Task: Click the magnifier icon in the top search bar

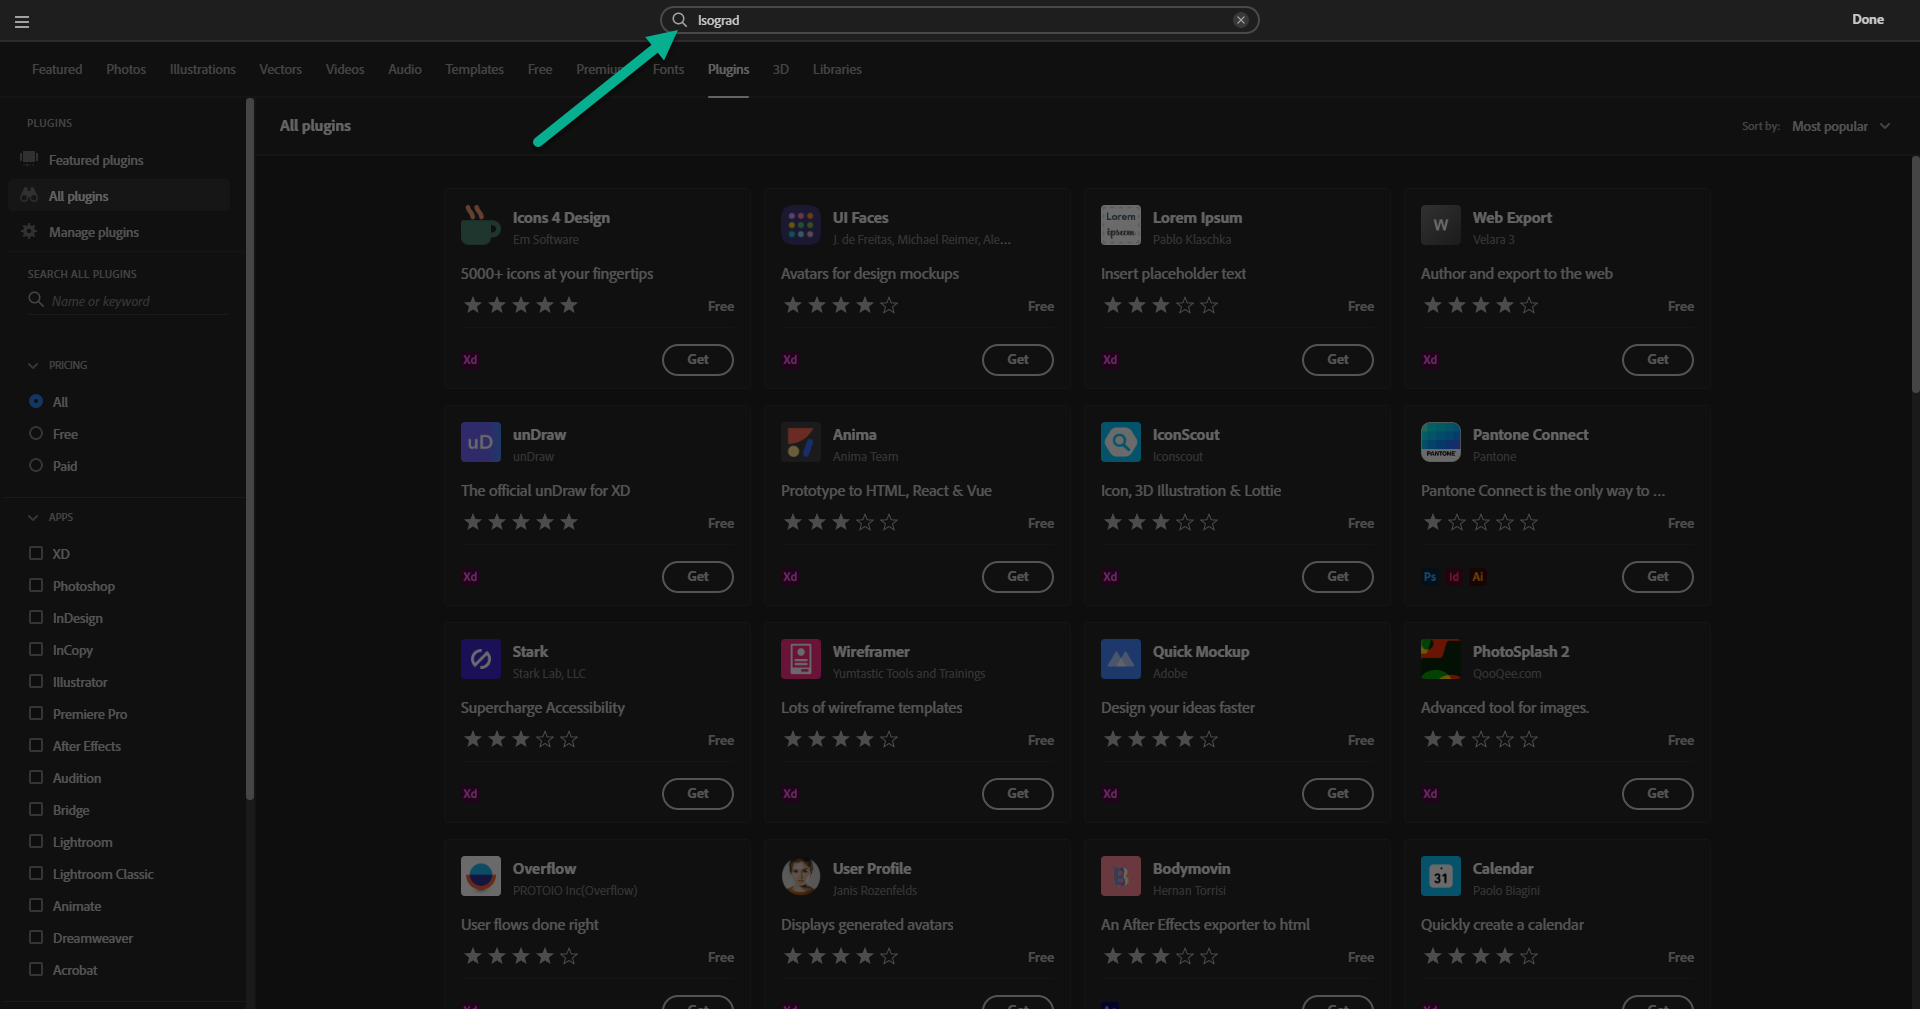Action: tap(679, 20)
